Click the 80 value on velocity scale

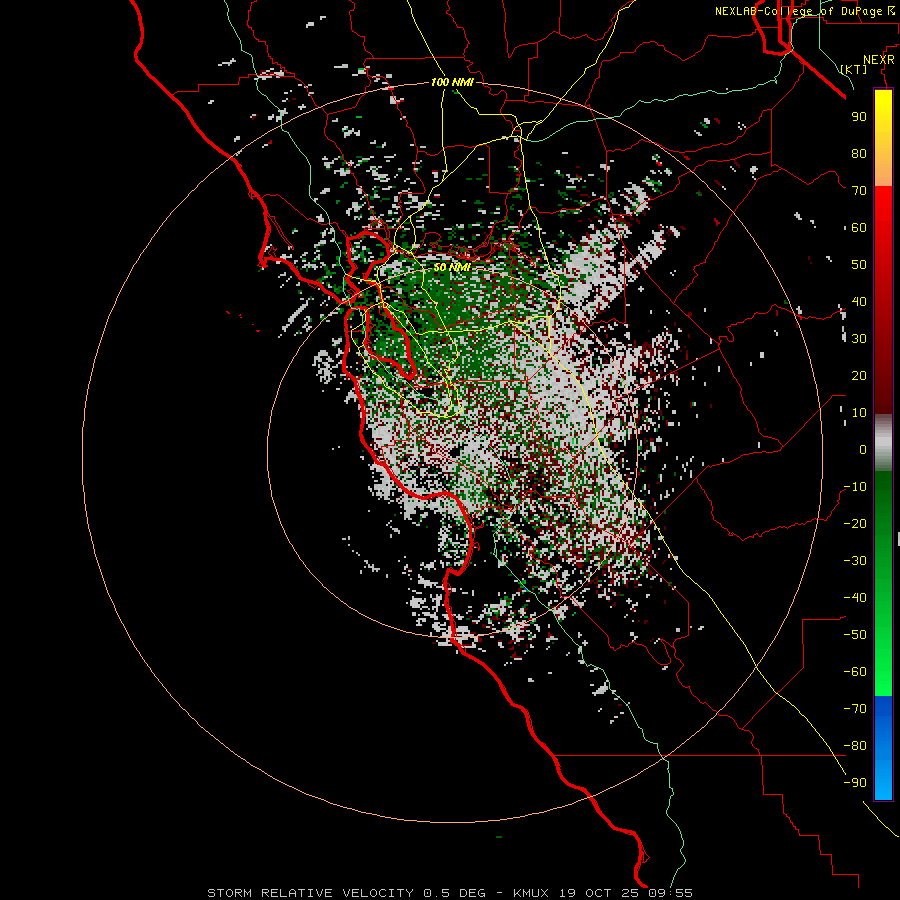pyautogui.click(x=859, y=153)
